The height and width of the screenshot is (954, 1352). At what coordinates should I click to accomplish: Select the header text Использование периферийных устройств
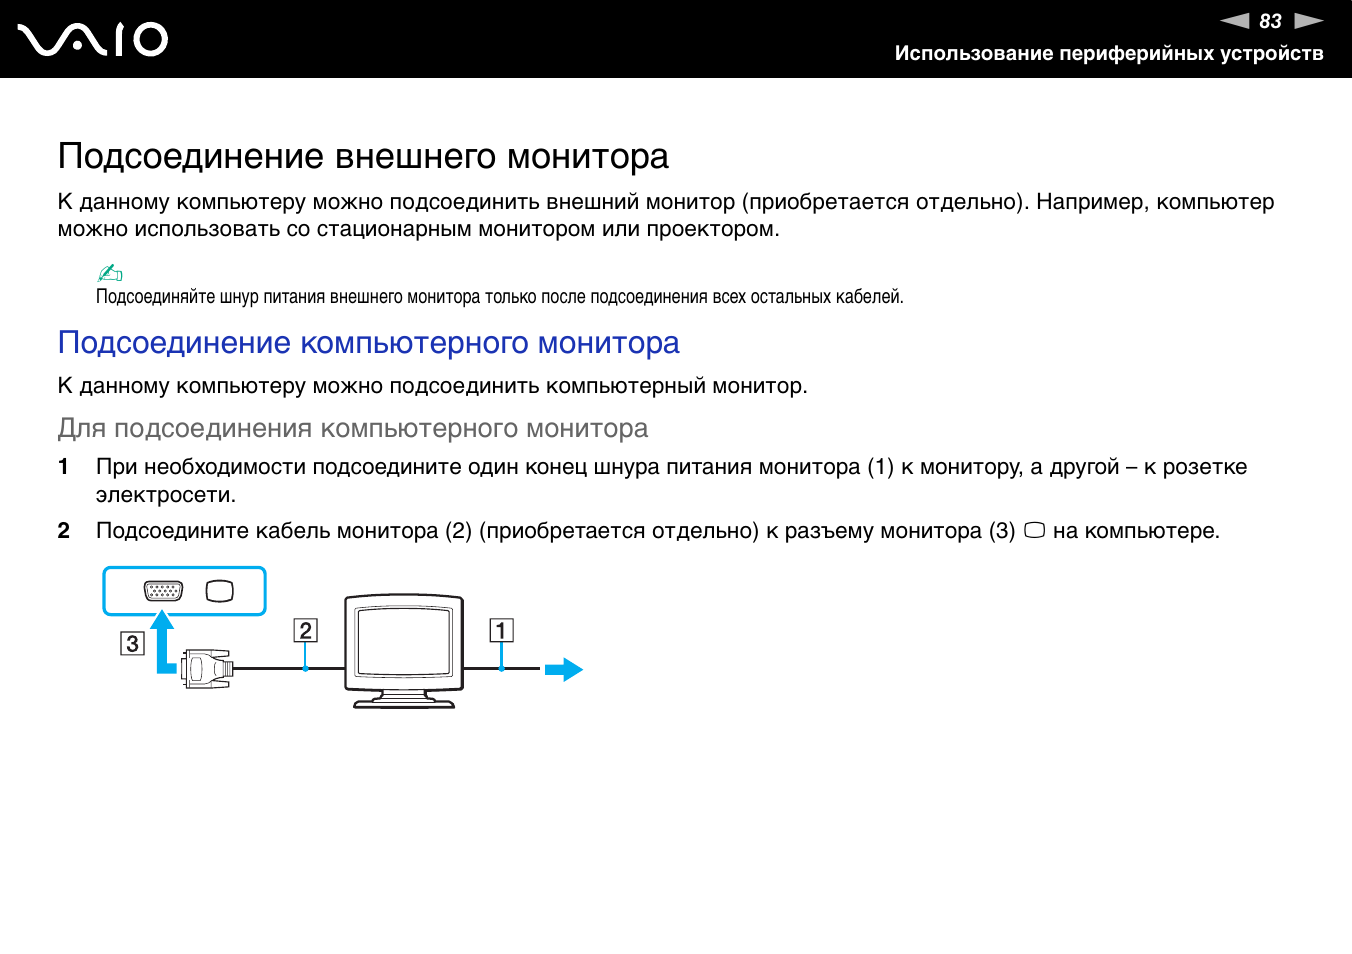1110,54
